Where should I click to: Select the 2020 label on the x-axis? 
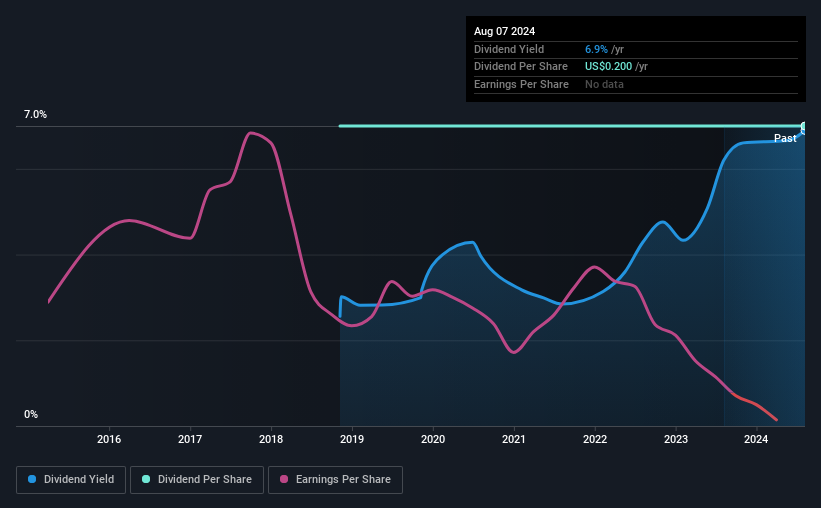(x=433, y=439)
